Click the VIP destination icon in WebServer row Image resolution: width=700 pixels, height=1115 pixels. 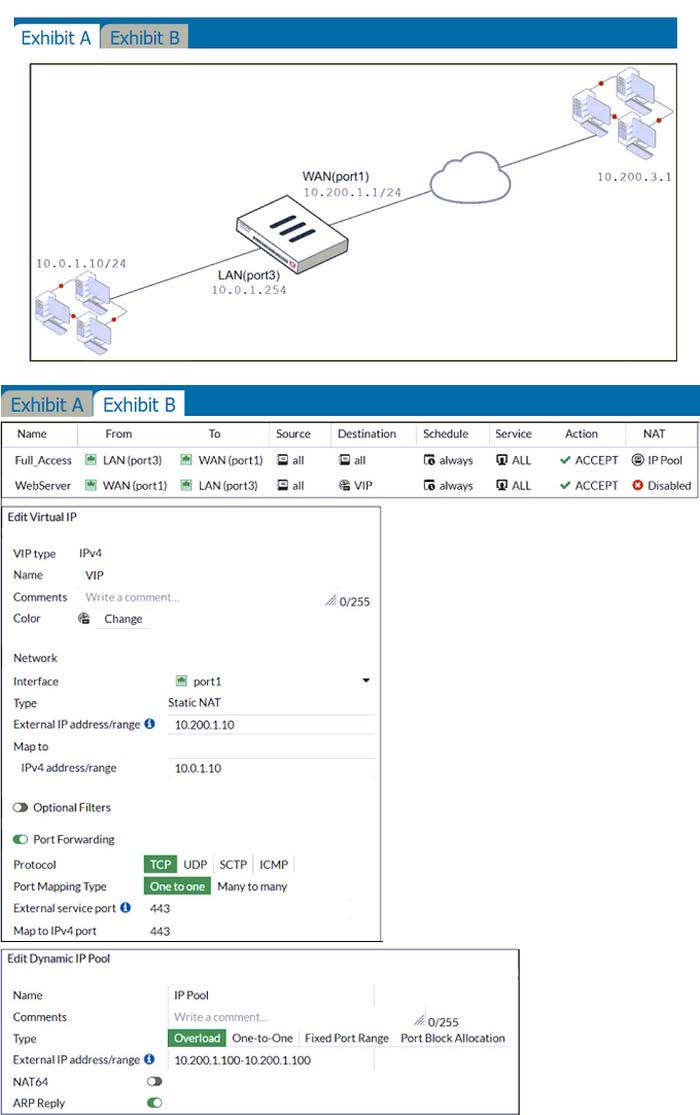345,485
